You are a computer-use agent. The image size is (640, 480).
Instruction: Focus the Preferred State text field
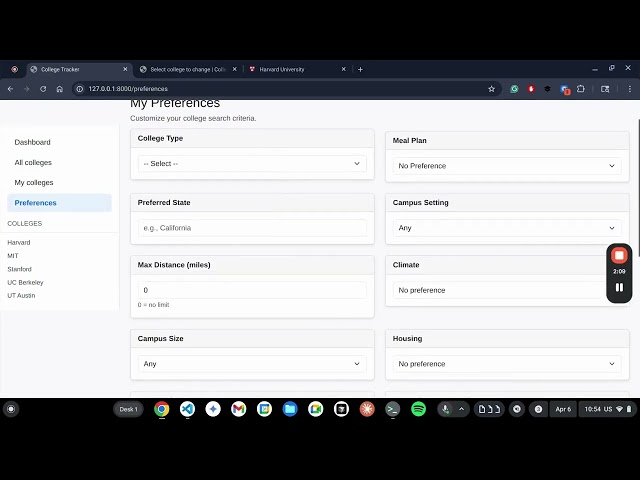point(252,228)
